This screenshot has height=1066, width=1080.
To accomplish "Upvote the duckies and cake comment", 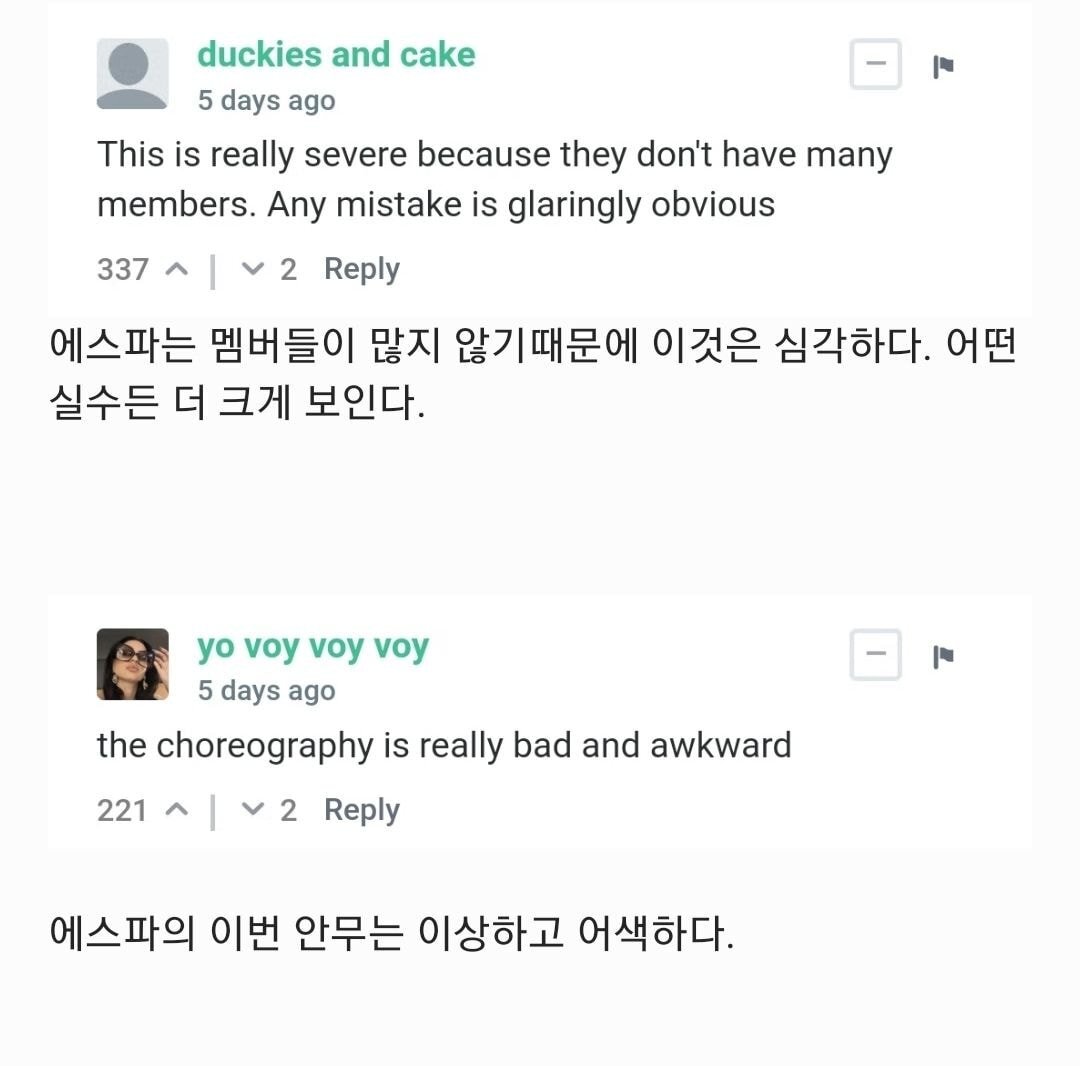I will pyautogui.click(x=177, y=269).
